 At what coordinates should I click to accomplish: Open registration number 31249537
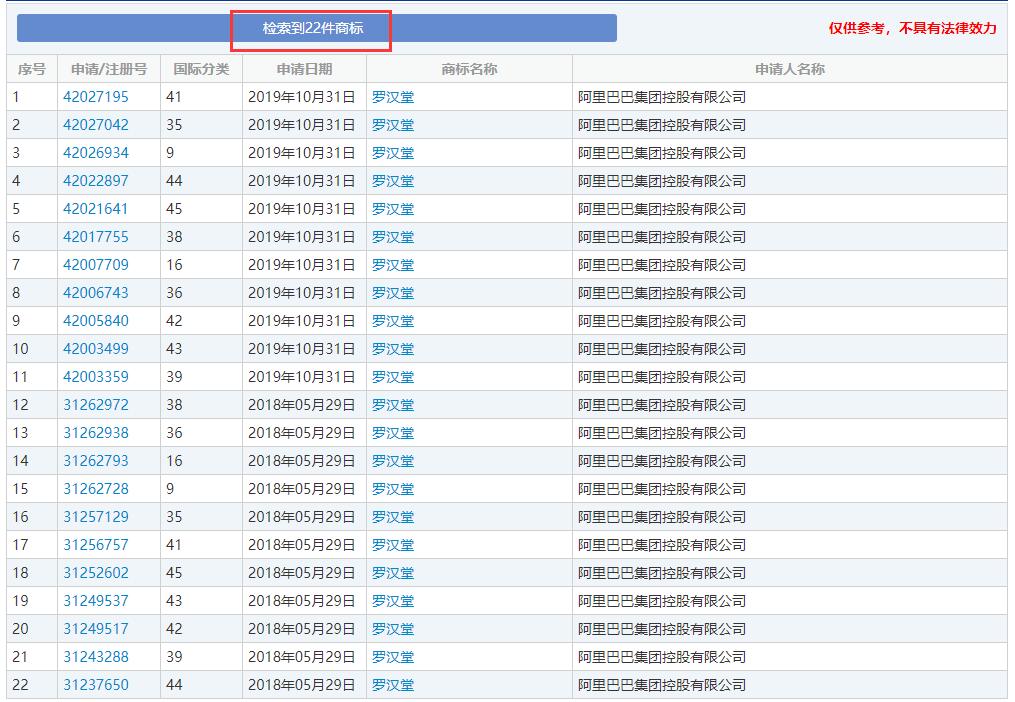(x=96, y=601)
